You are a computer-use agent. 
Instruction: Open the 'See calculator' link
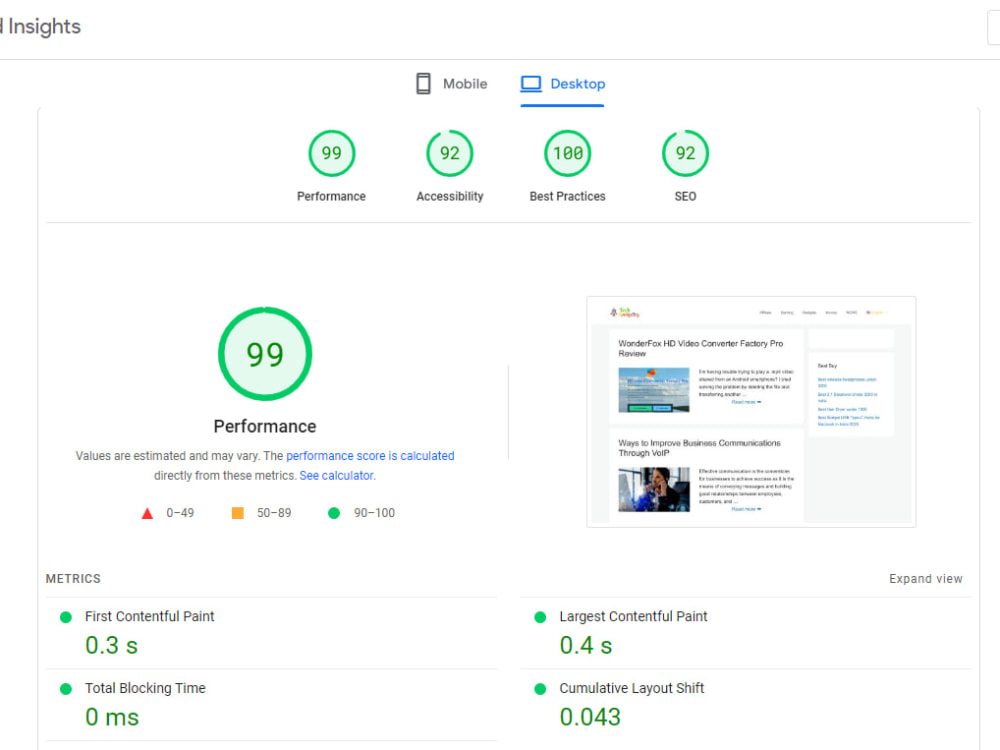point(337,475)
